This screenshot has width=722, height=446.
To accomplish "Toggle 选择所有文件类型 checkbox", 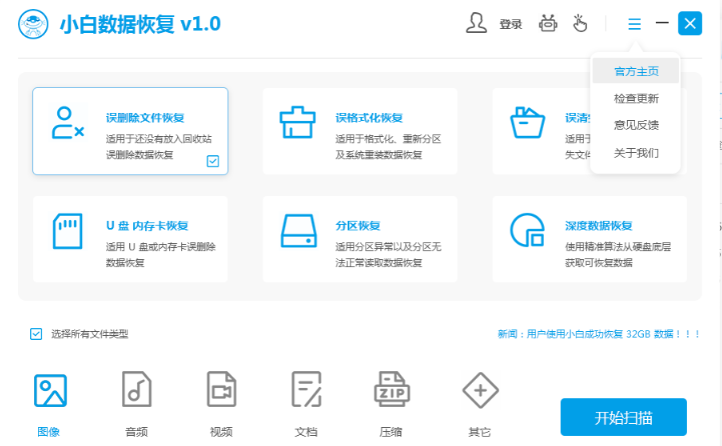I will pyautogui.click(x=36, y=334).
